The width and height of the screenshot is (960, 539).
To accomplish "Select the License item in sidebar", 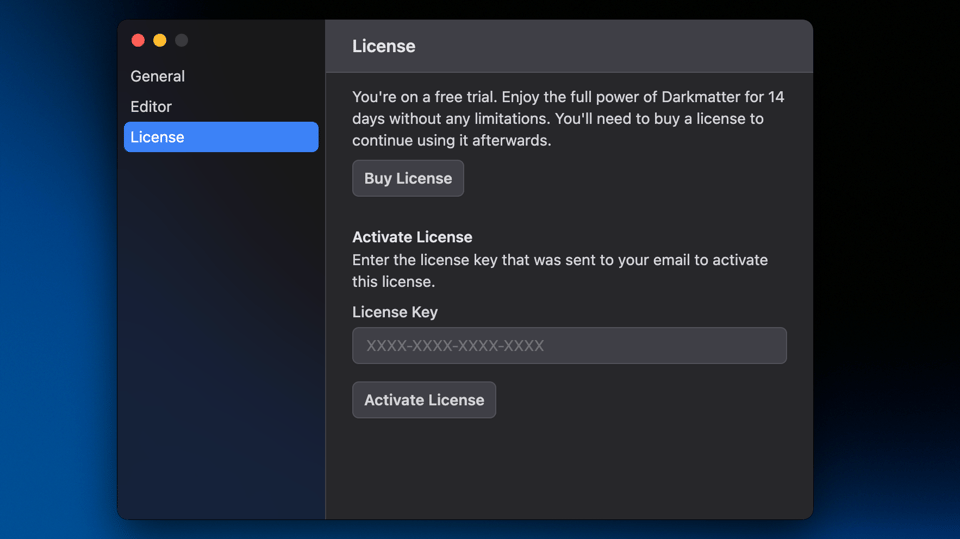I will click(220, 137).
